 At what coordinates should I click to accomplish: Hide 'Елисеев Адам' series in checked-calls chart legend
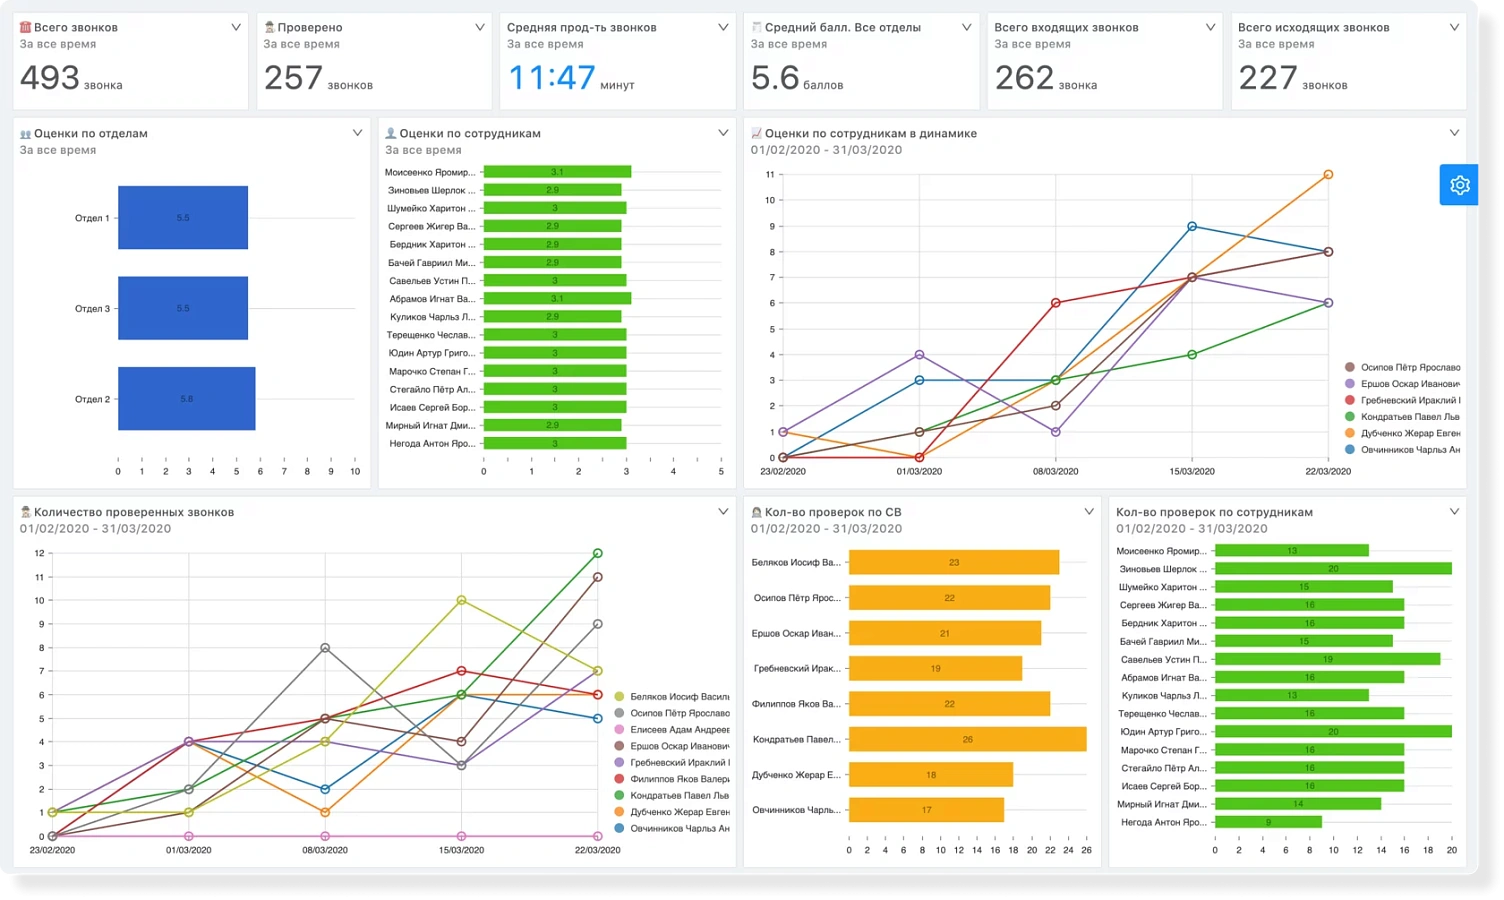pos(672,730)
